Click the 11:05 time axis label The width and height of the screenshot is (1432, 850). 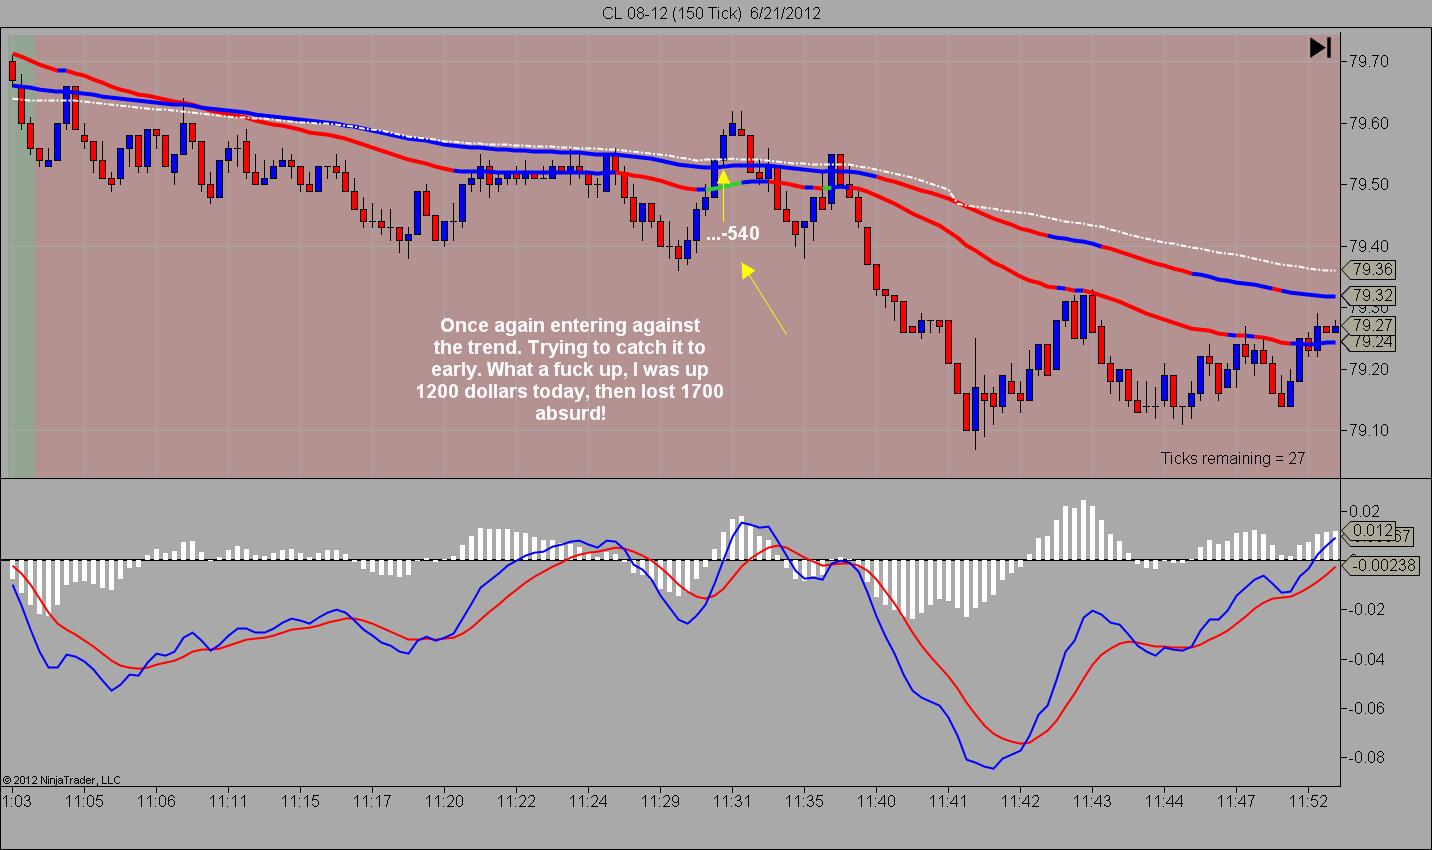(85, 801)
